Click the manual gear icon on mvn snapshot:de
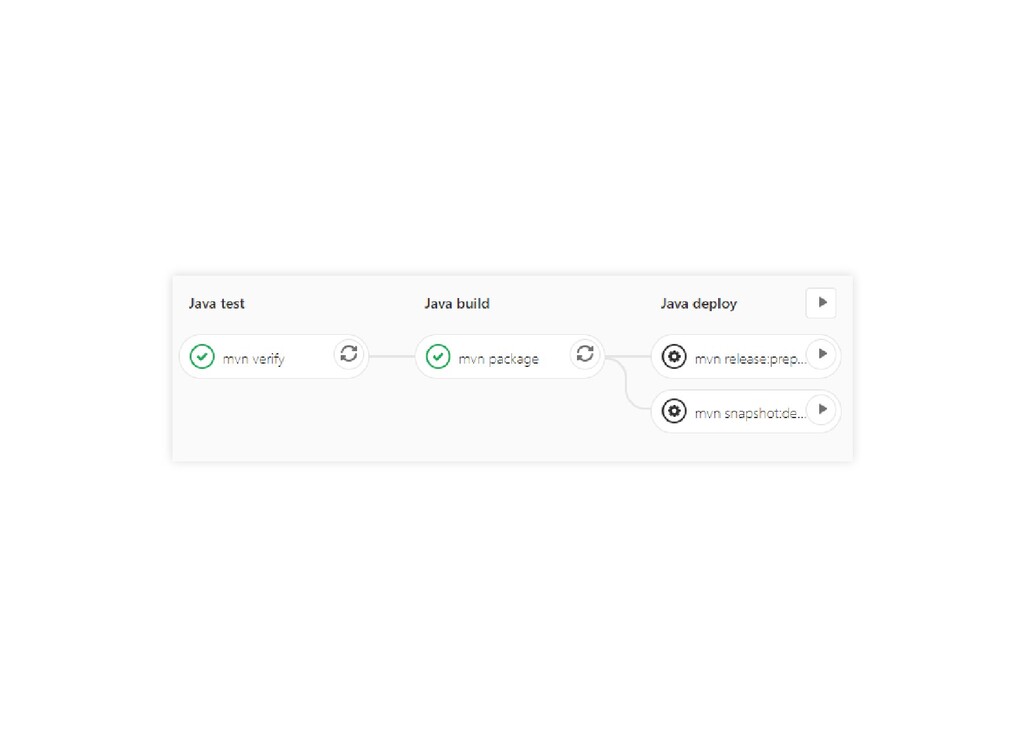1024x747 pixels. [674, 411]
